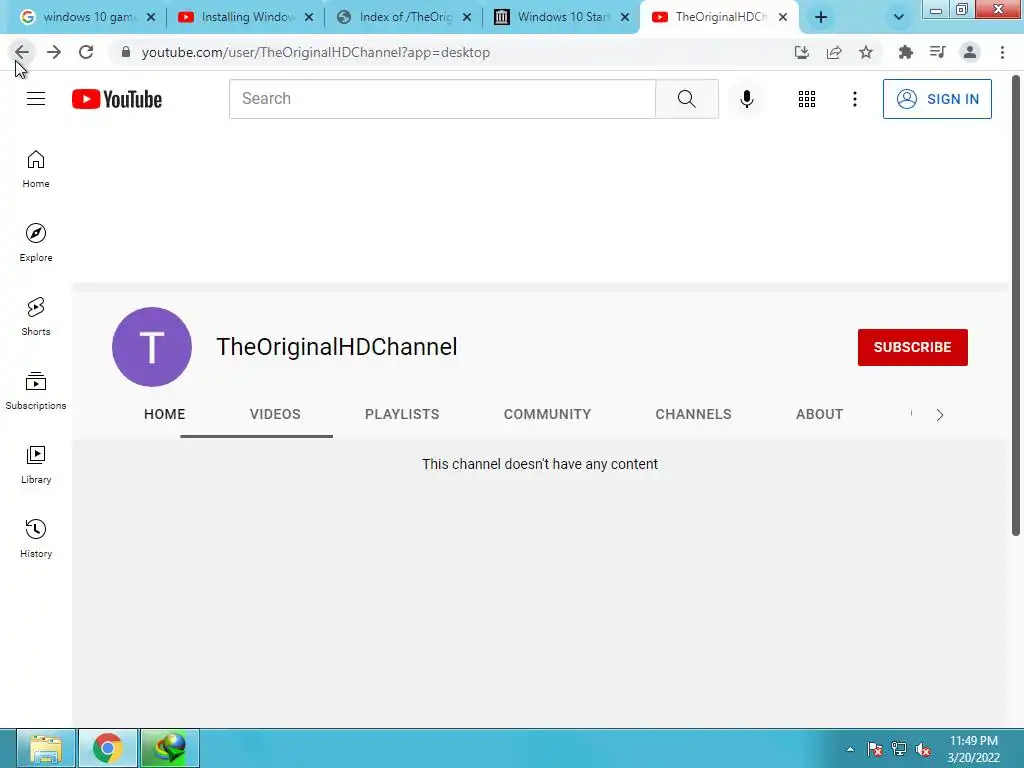The image size is (1024, 768).
Task: Switch to the HOME channel tab
Action: click(165, 414)
